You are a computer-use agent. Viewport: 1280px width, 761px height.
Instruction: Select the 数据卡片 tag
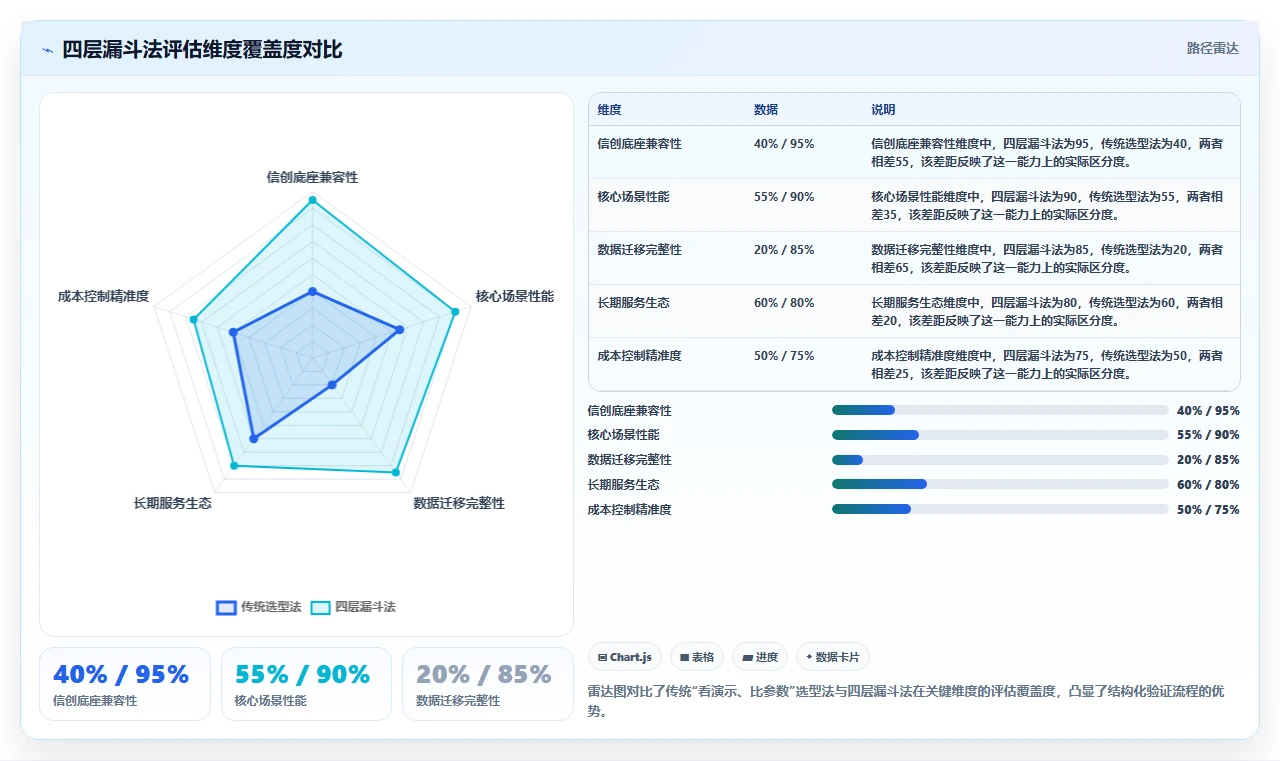(833, 657)
